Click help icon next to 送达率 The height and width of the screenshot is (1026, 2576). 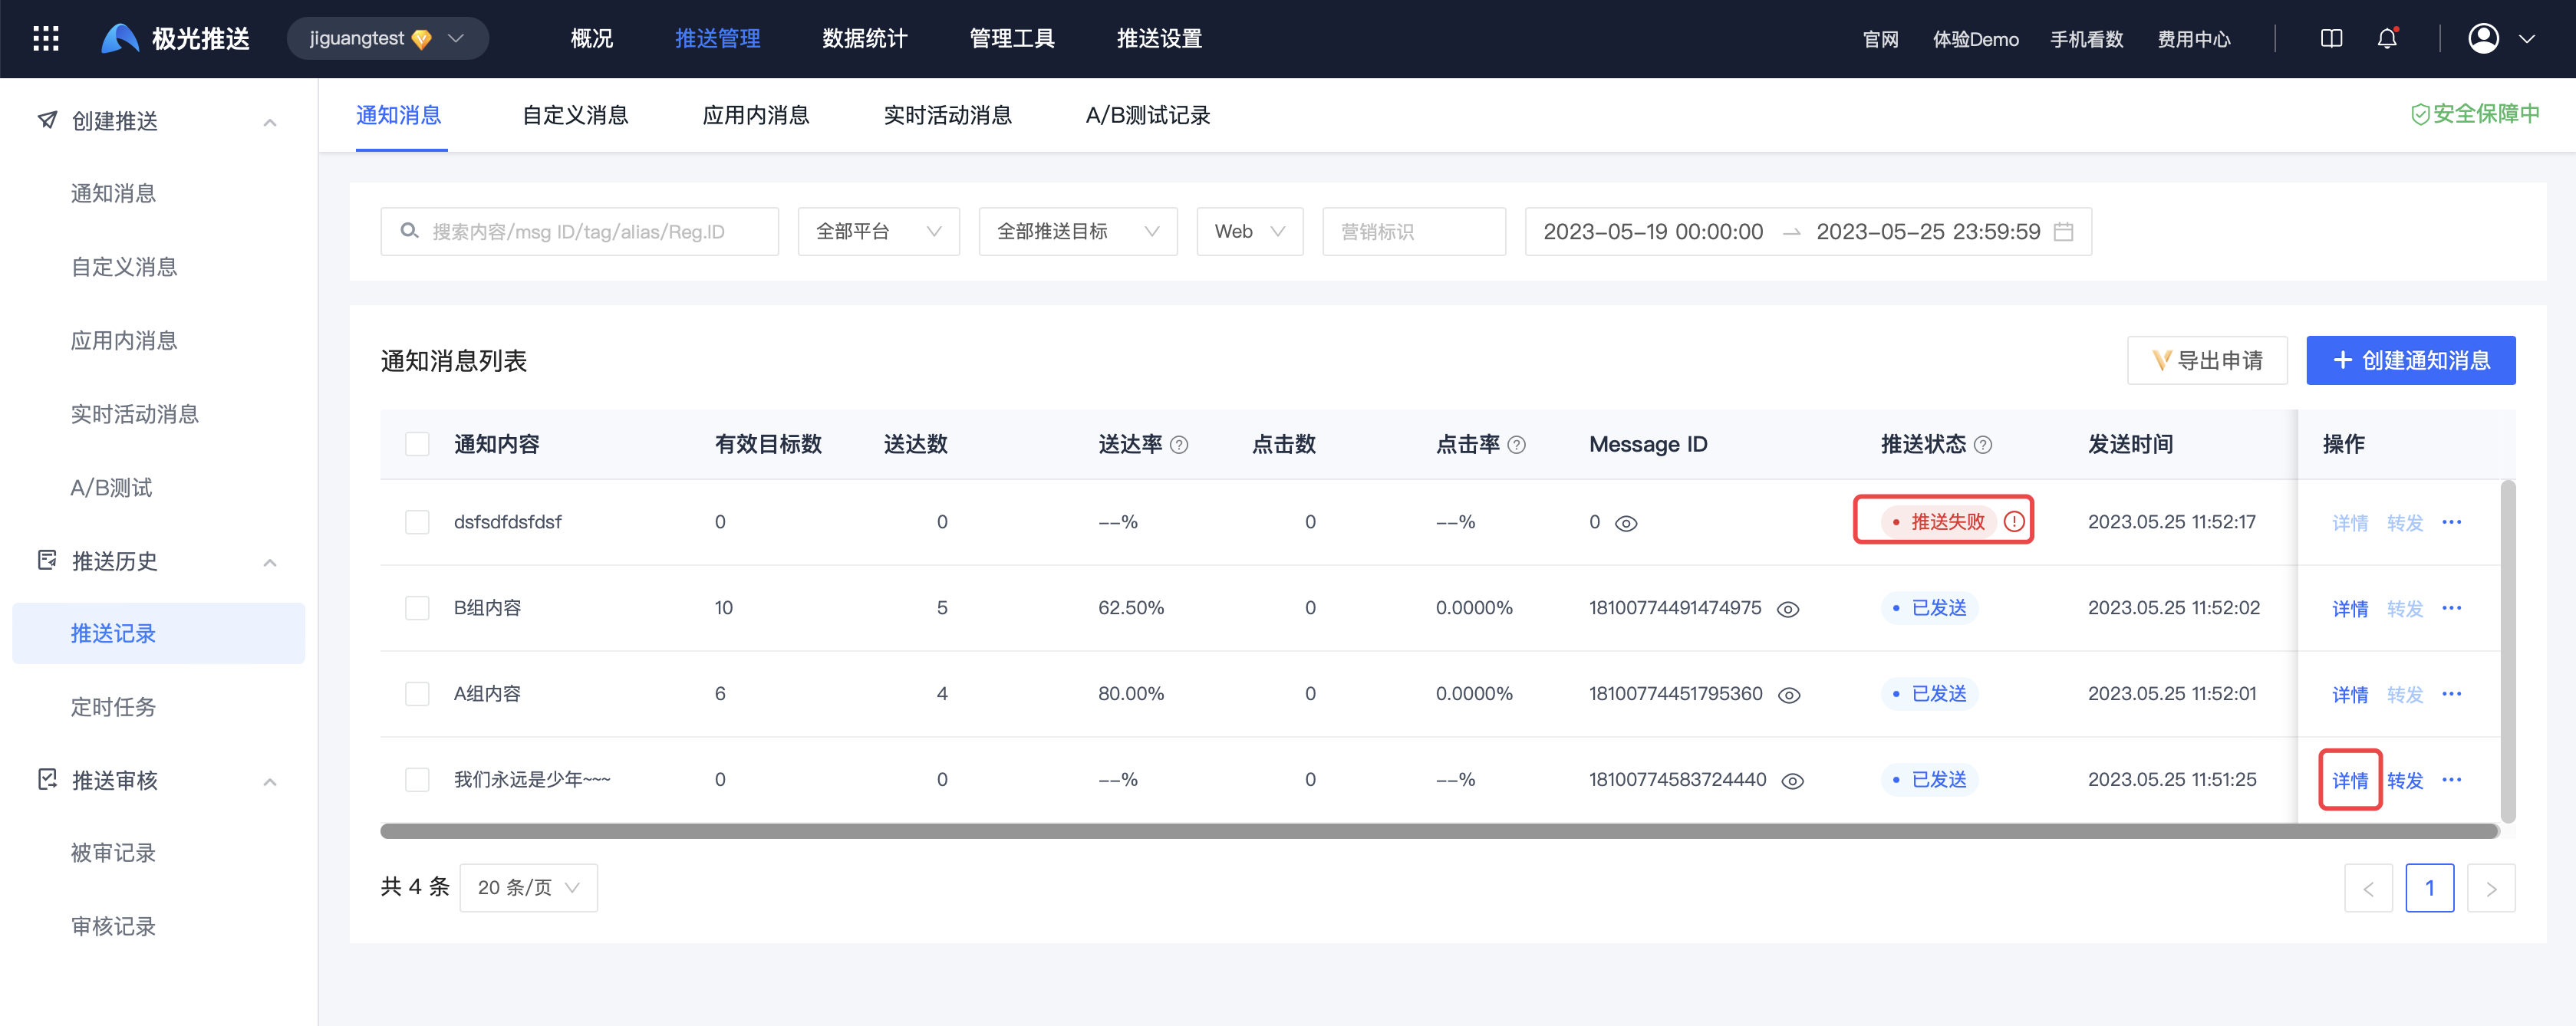point(1179,445)
